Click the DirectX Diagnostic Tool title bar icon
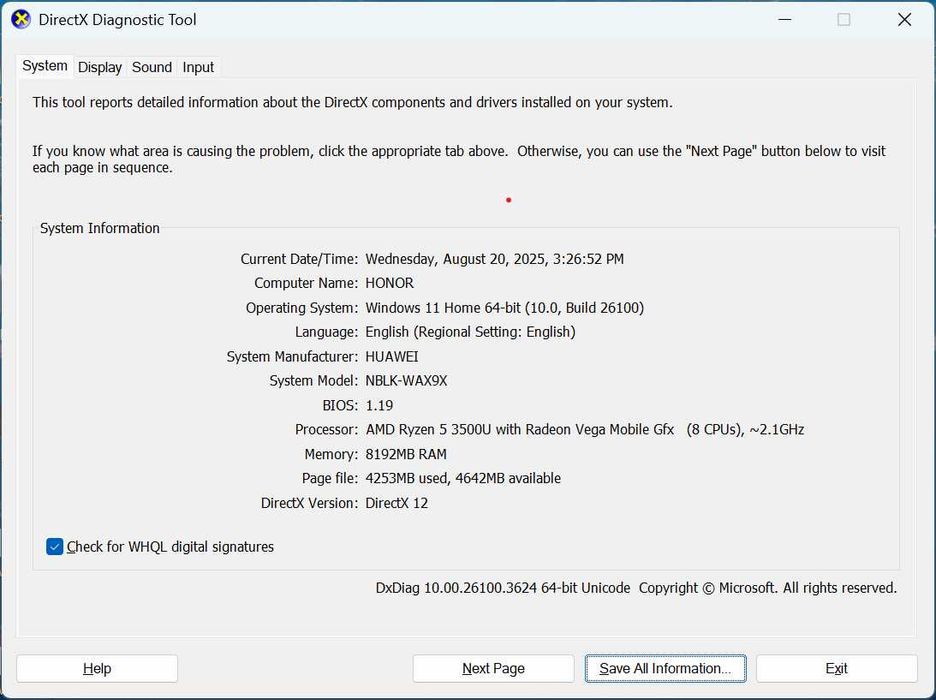The width and height of the screenshot is (936, 700). [20, 19]
